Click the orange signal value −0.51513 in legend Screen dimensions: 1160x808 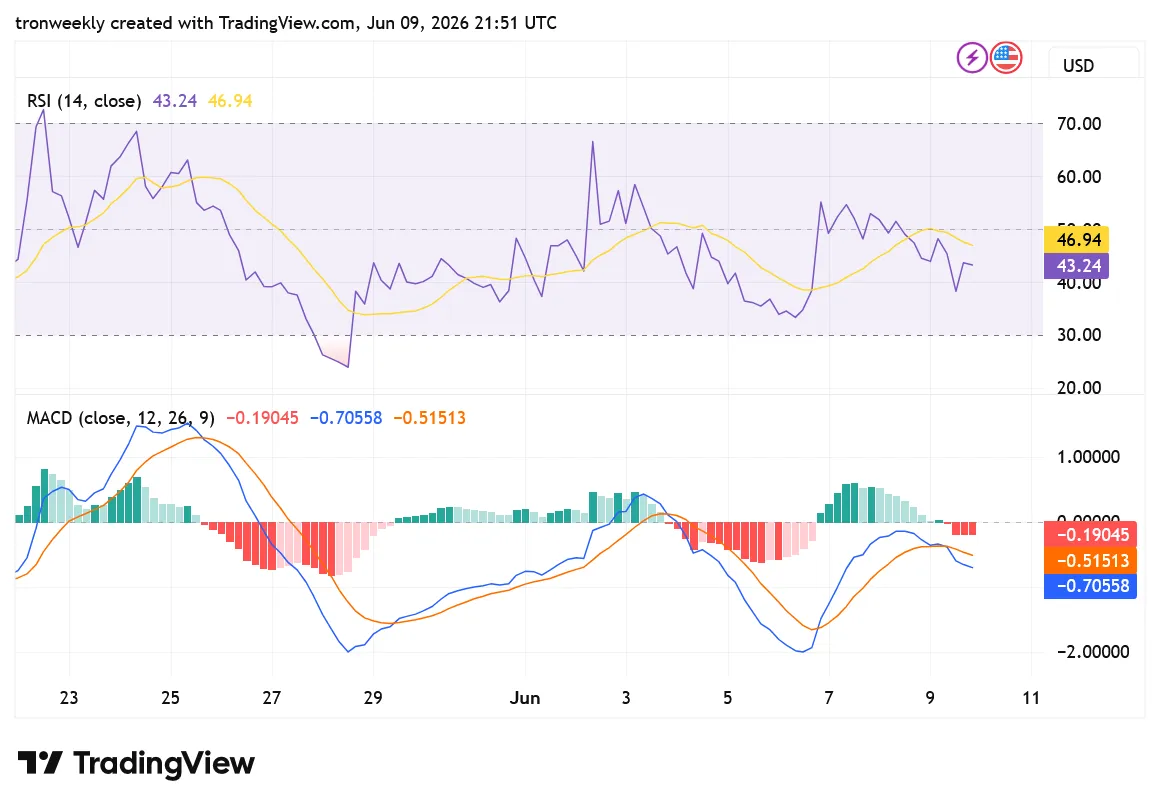[430, 418]
